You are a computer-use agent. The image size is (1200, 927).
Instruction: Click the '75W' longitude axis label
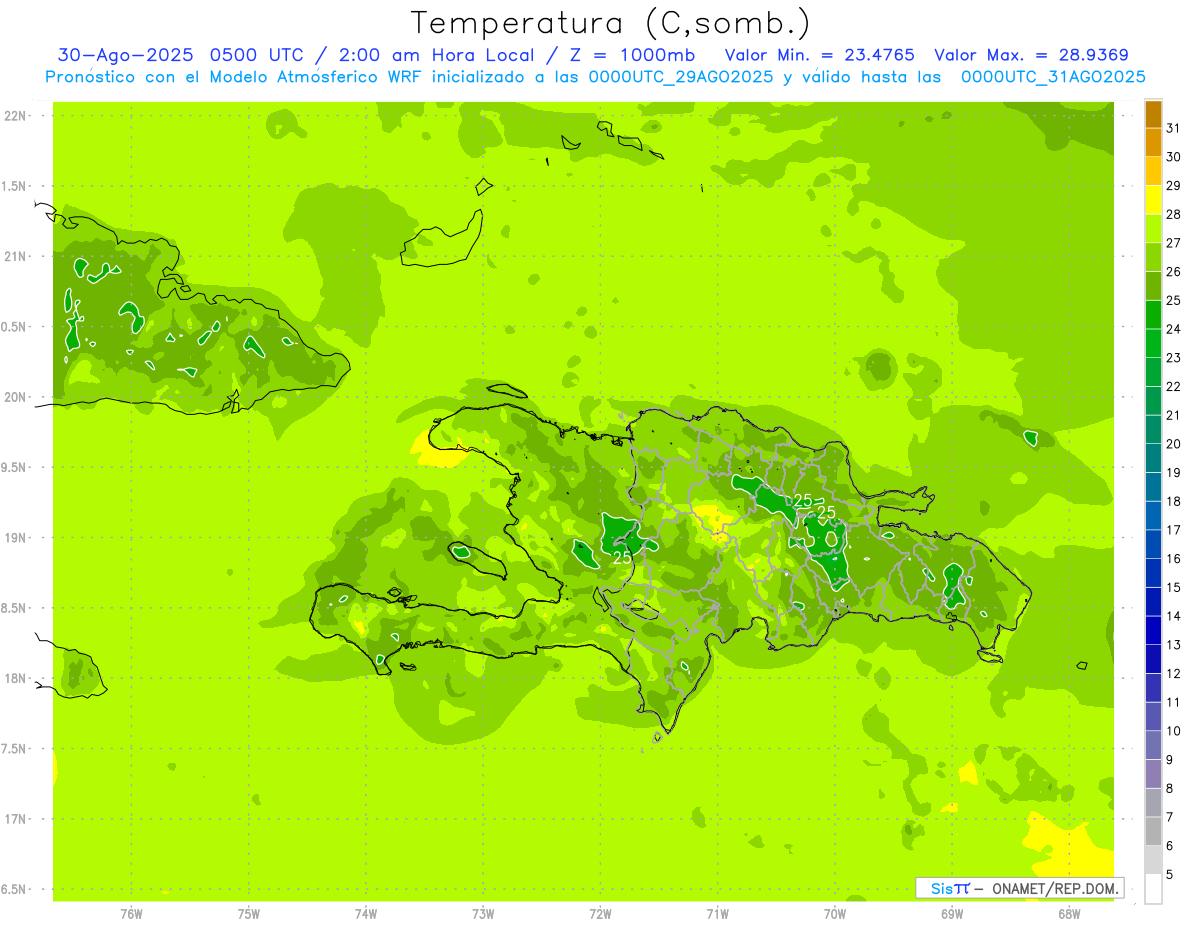click(249, 914)
